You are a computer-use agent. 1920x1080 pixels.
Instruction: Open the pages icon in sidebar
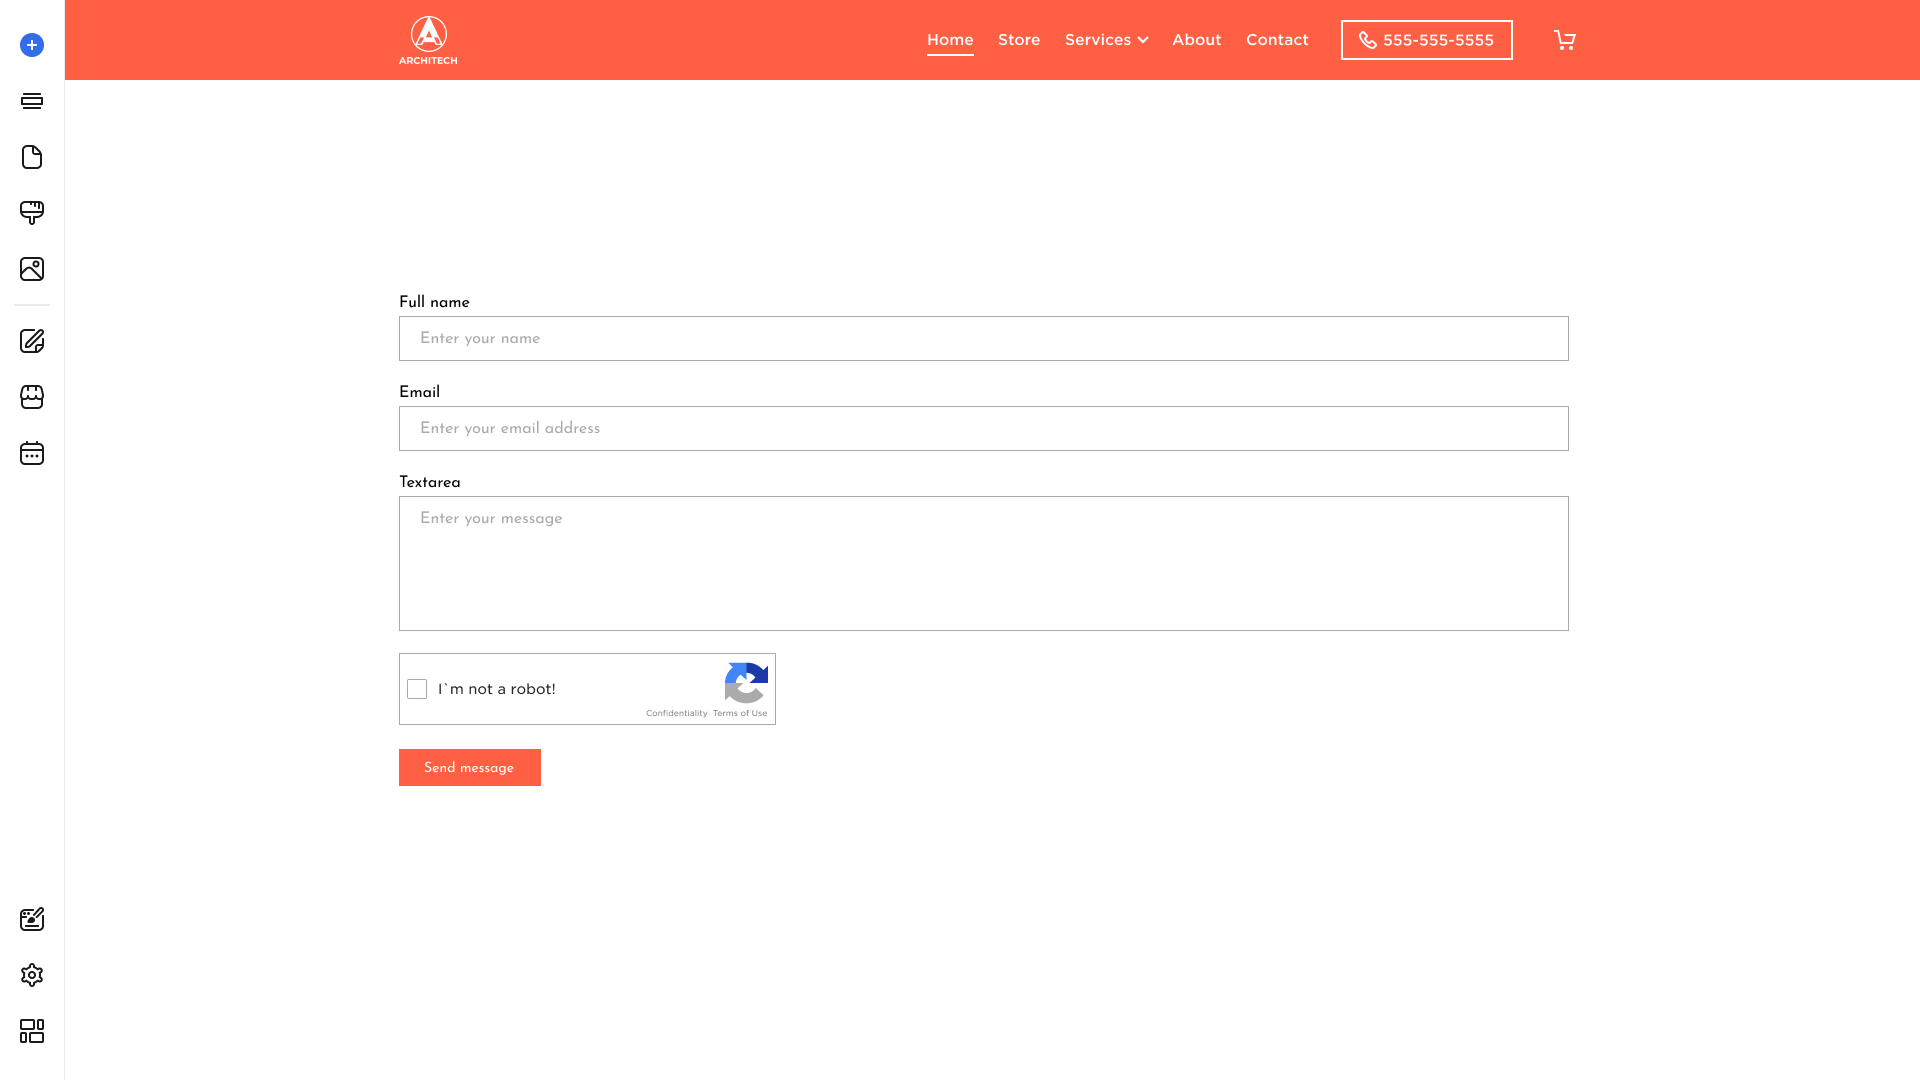[32, 157]
